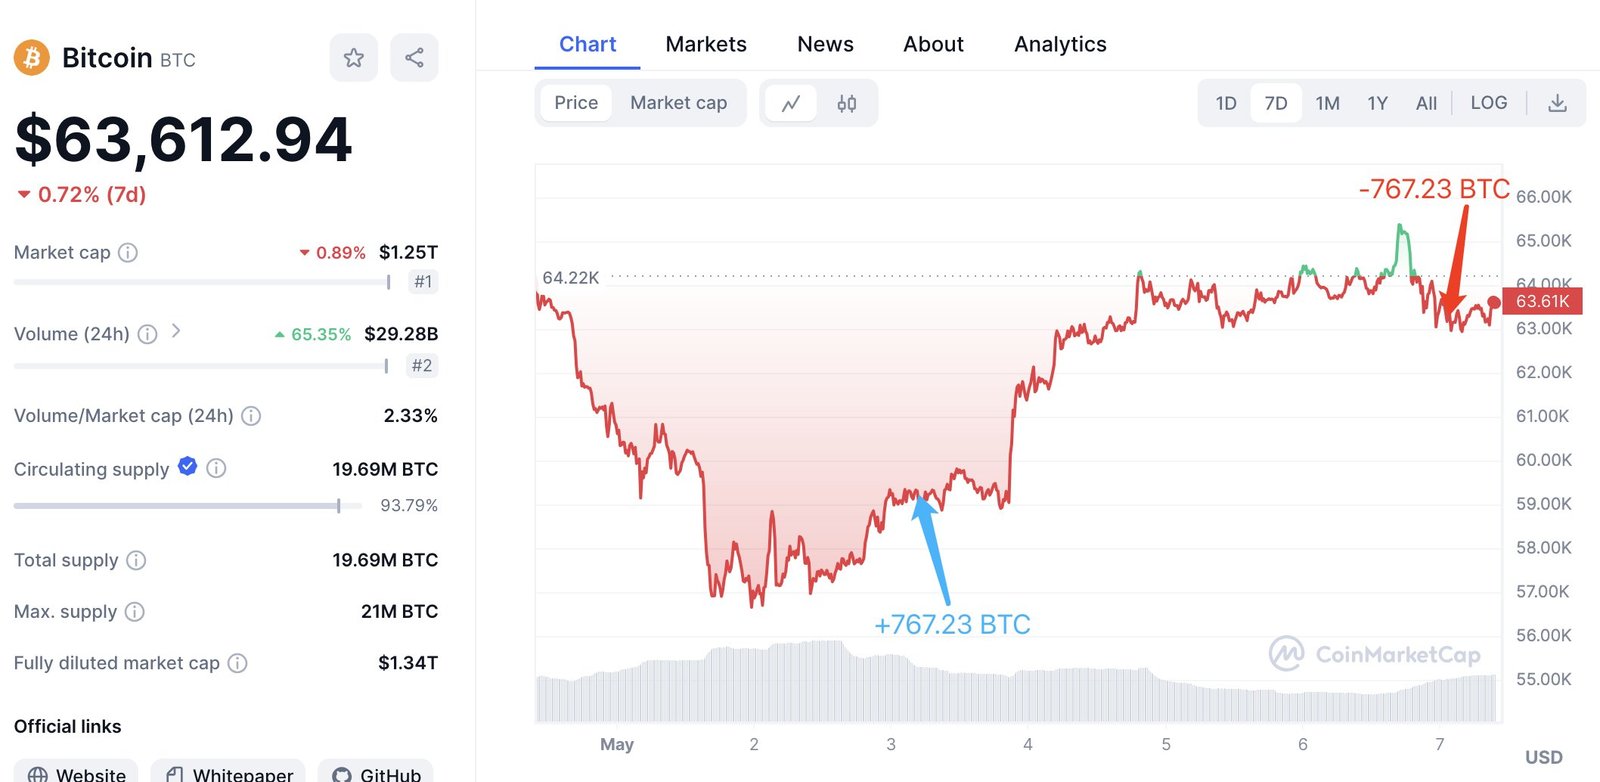Select the 1M time range
This screenshot has width=1600, height=782.
click(x=1327, y=103)
